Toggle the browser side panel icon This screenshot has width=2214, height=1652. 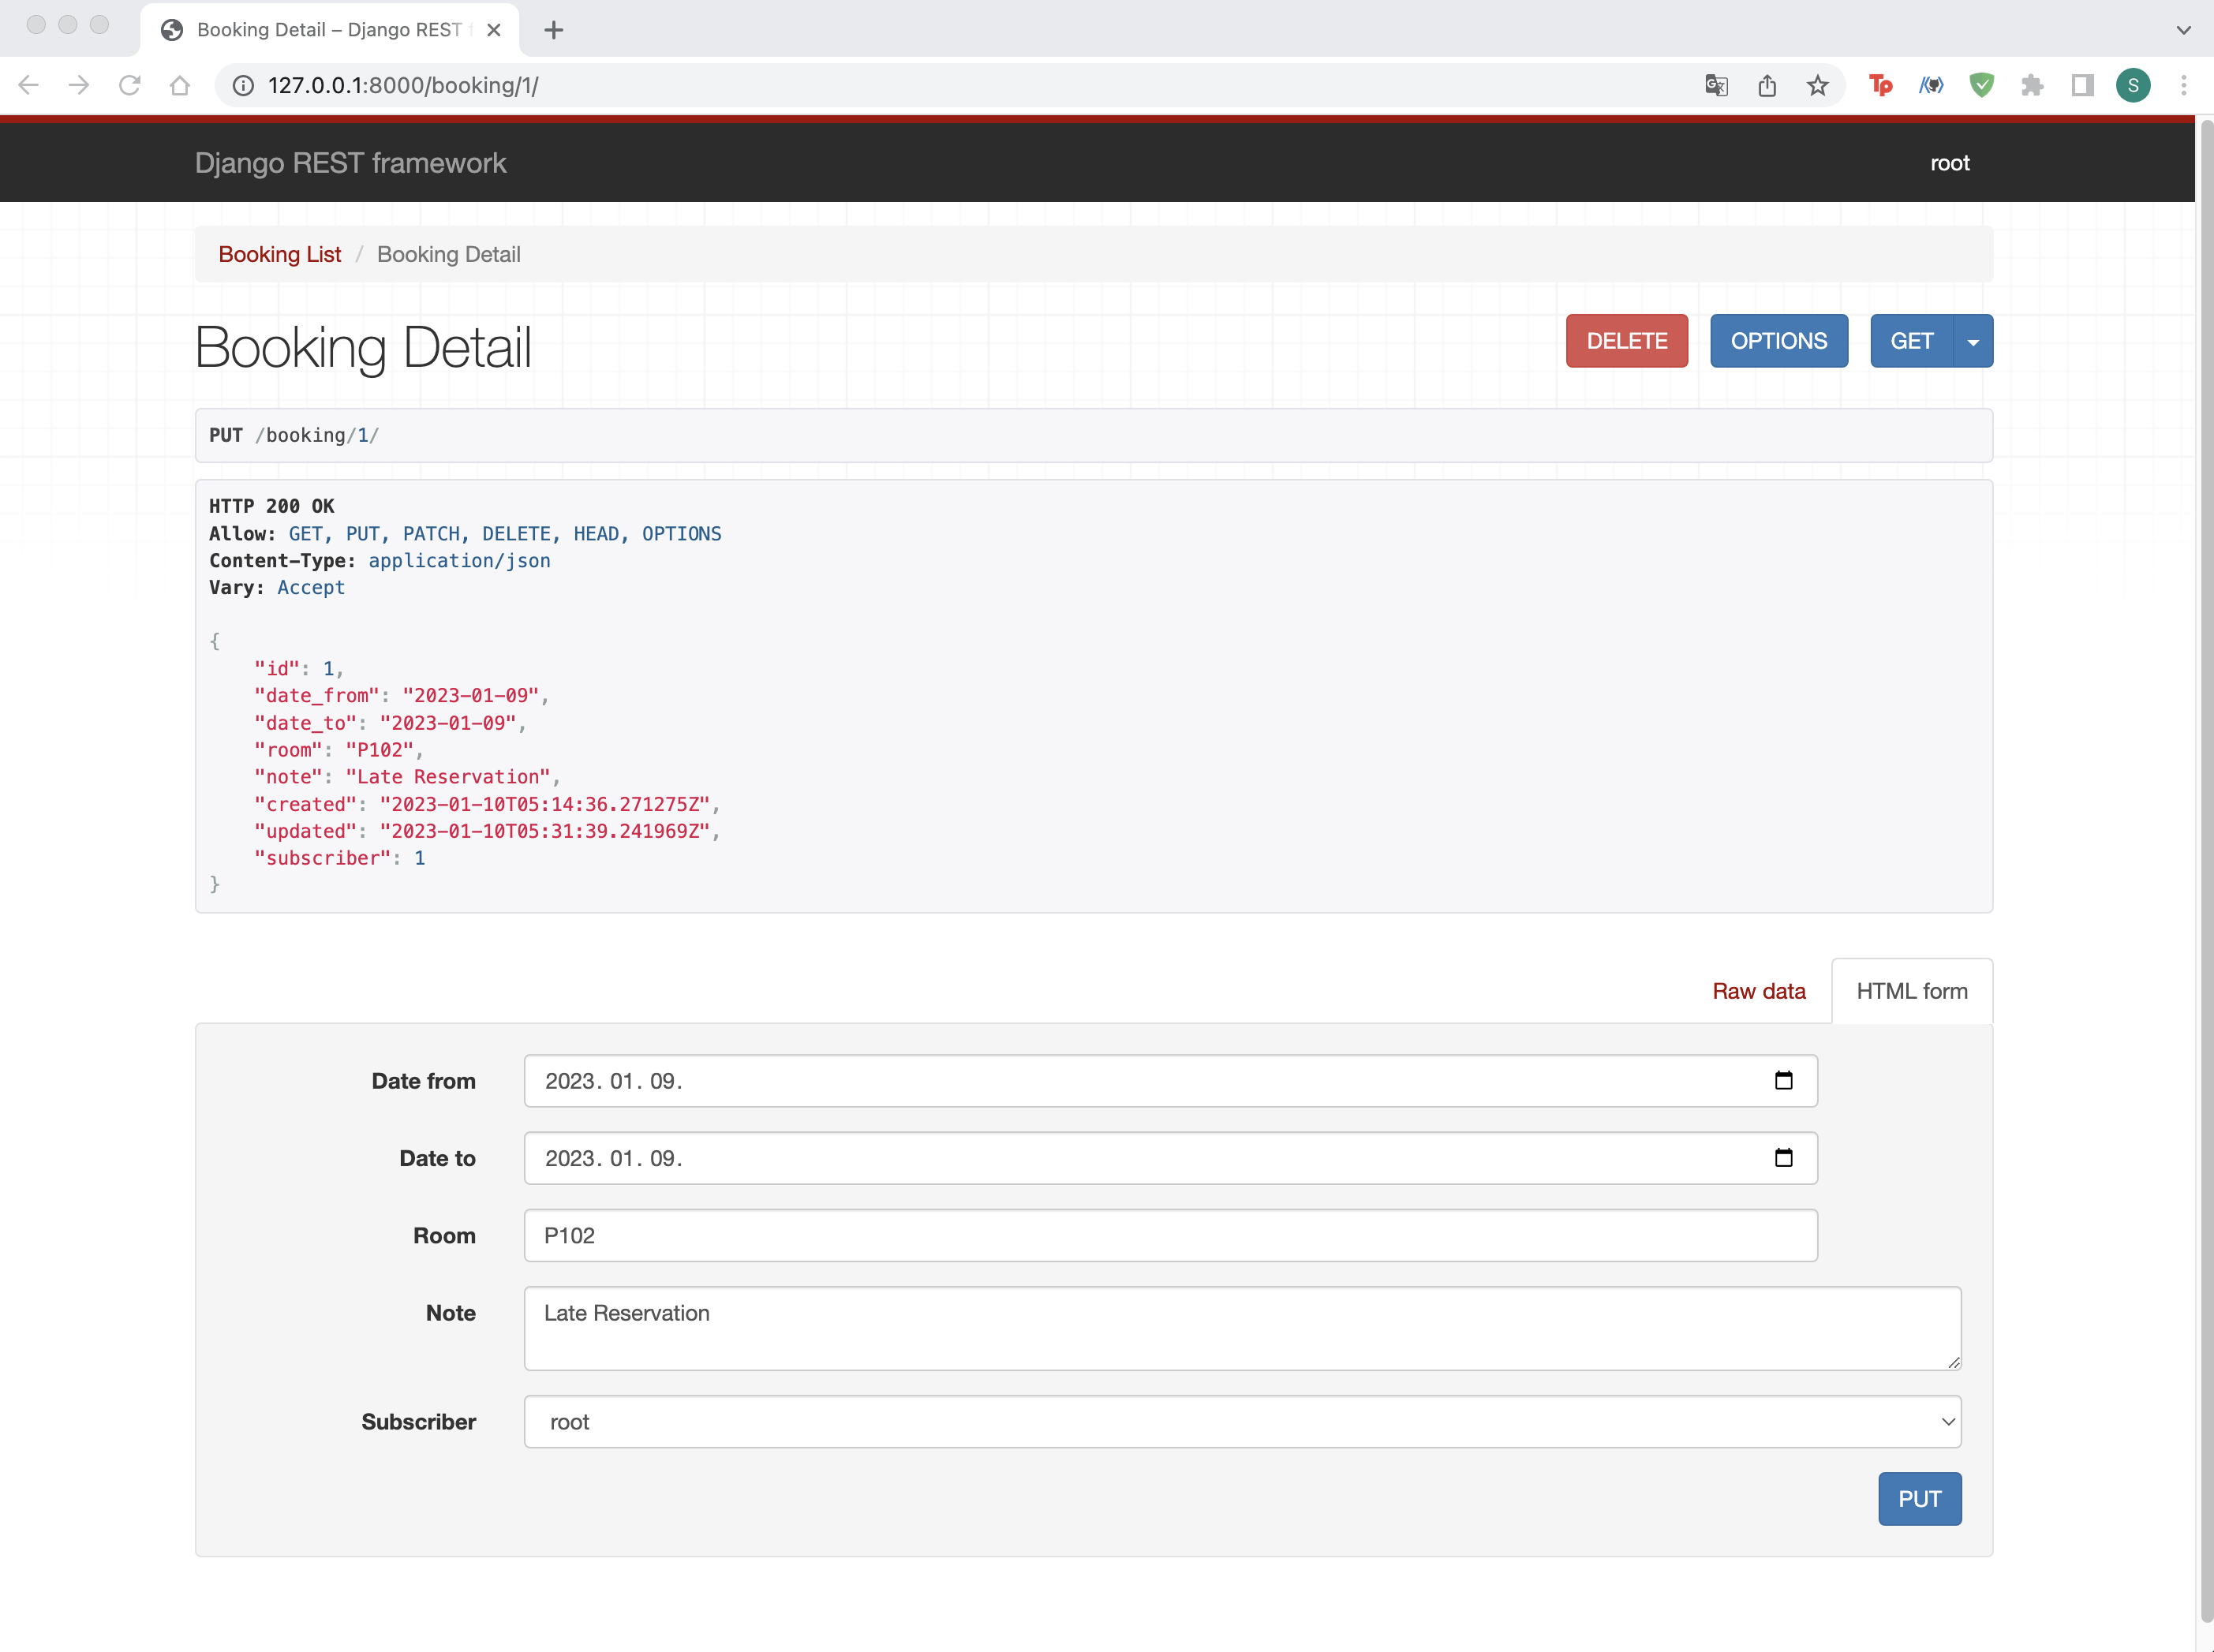click(x=2082, y=86)
